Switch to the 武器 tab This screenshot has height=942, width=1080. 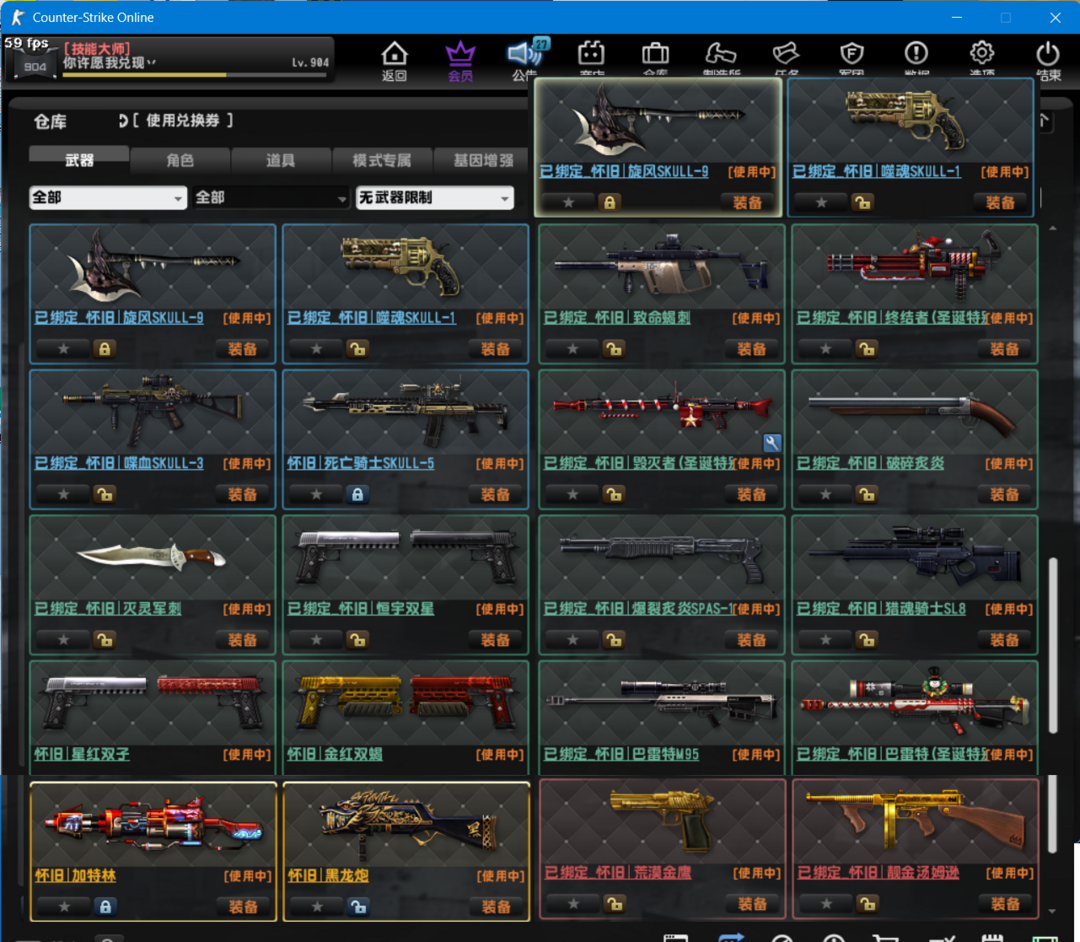click(x=79, y=160)
